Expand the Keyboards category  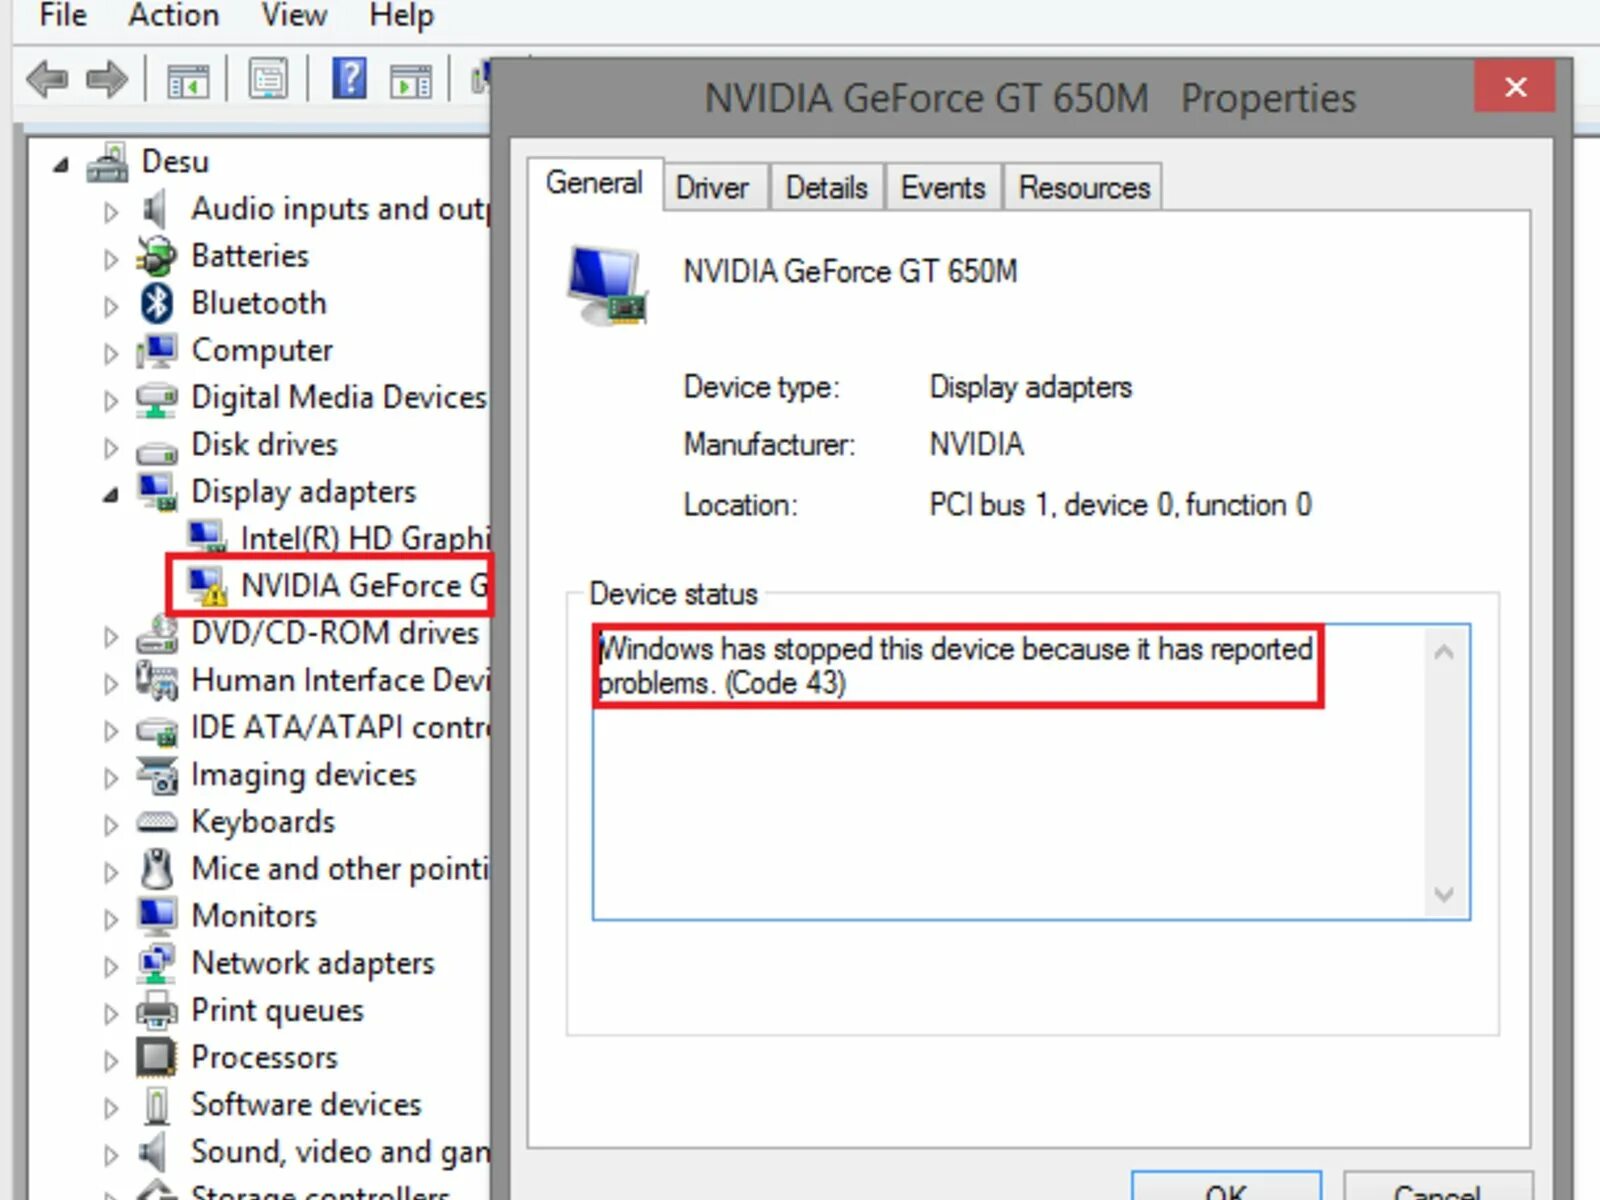point(111,824)
